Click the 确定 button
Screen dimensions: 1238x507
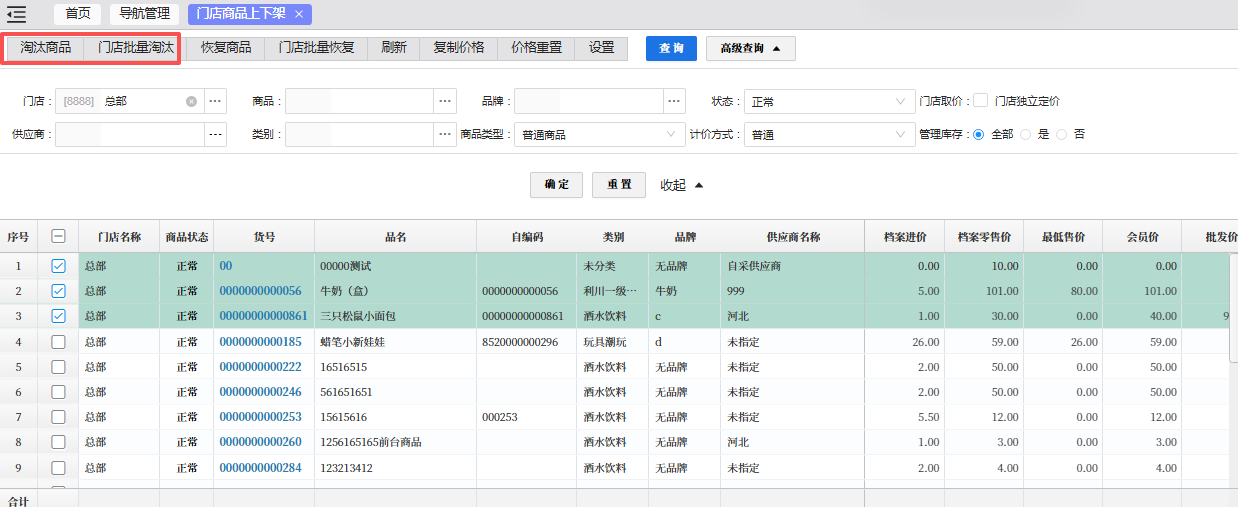click(556, 185)
